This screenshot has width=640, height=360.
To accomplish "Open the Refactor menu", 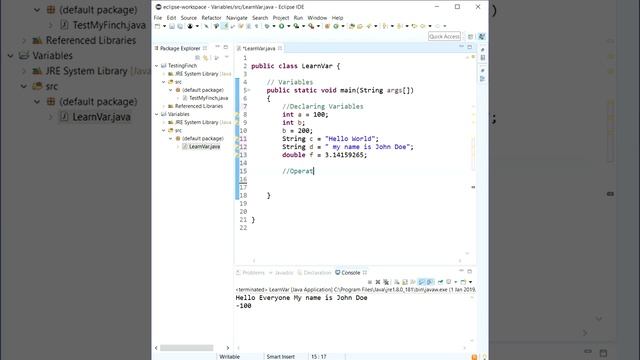I will point(211,18).
